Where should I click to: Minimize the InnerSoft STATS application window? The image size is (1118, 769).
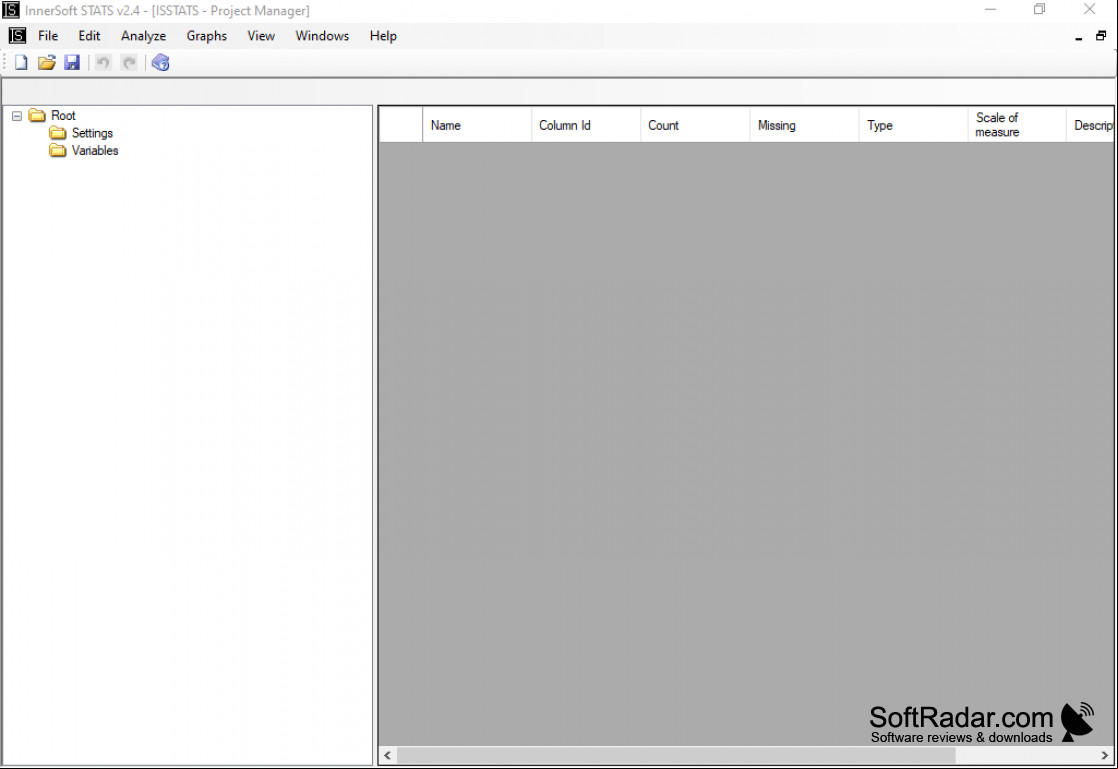pos(990,10)
